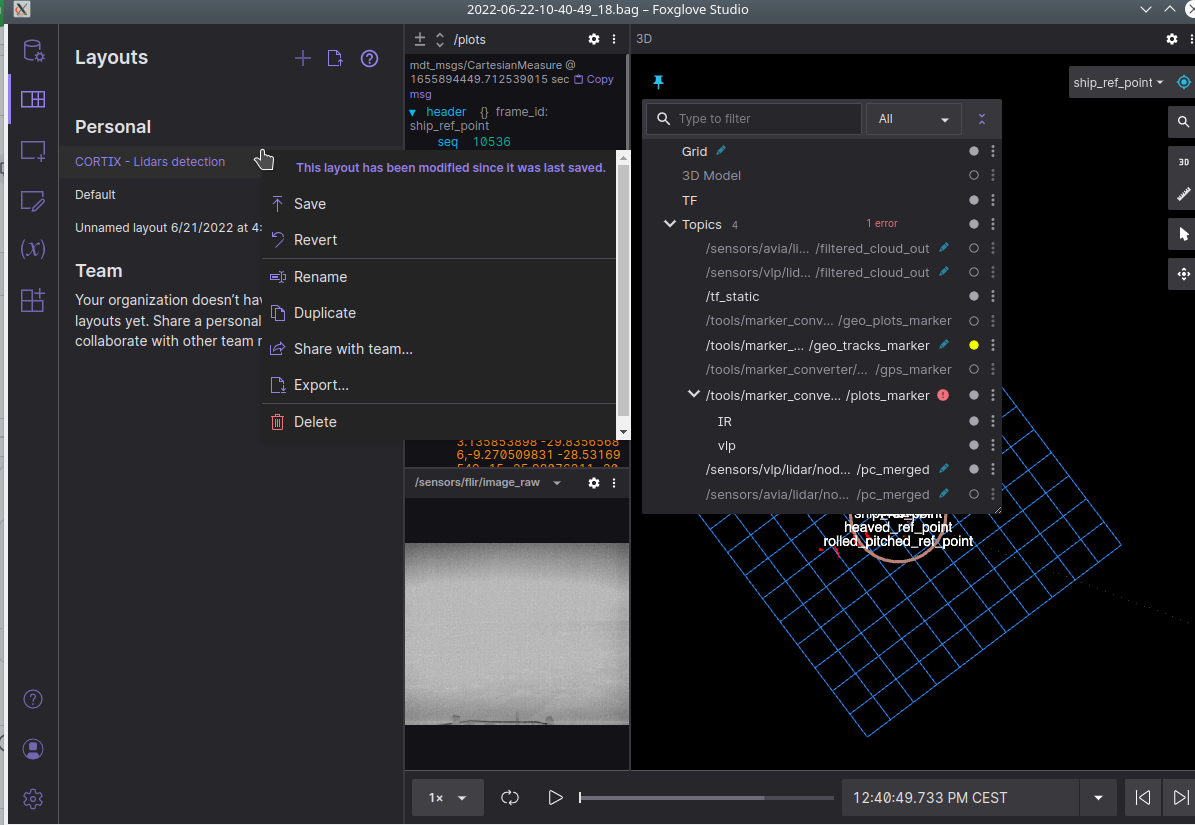This screenshot has width=1195, height=825.
Task: Collapse the header message field
Action: pos(413,112)
